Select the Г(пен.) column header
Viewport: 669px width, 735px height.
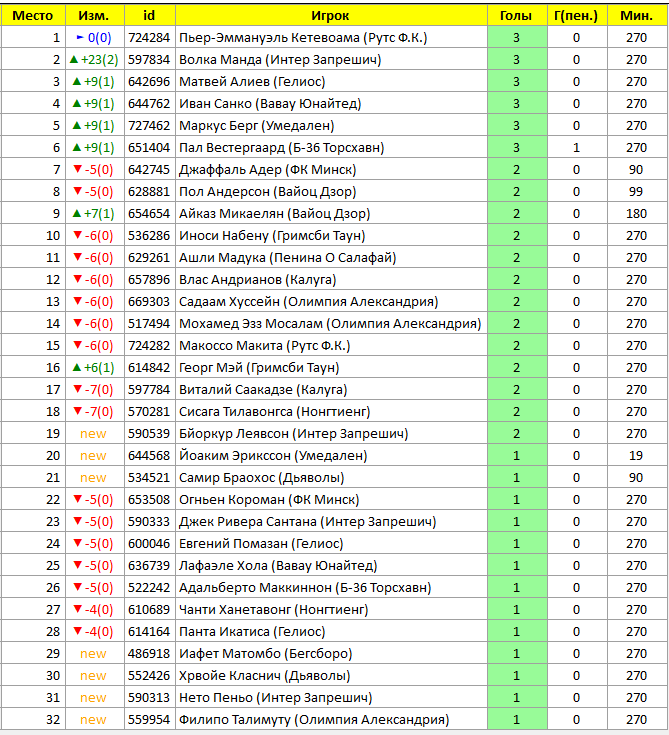point(577,15)
